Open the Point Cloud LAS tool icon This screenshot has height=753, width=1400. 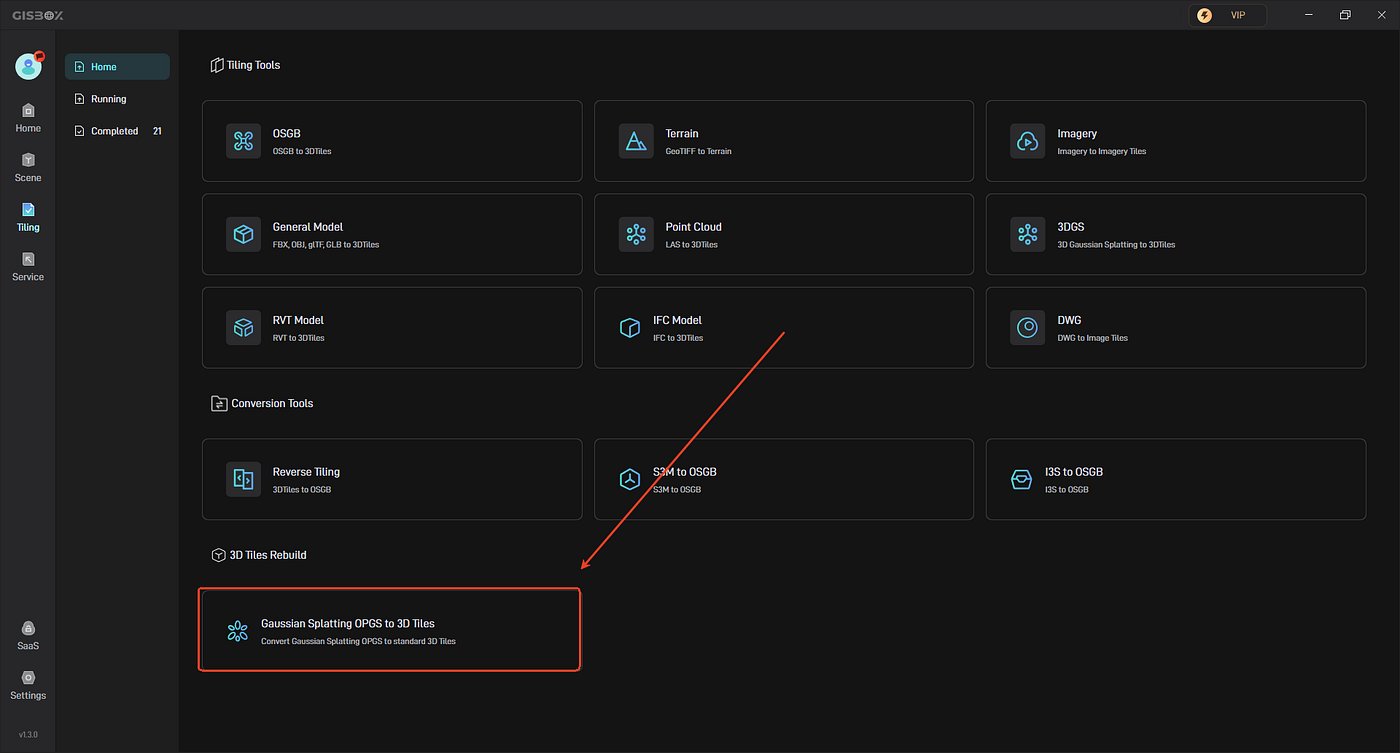click(x=635, y=234)
